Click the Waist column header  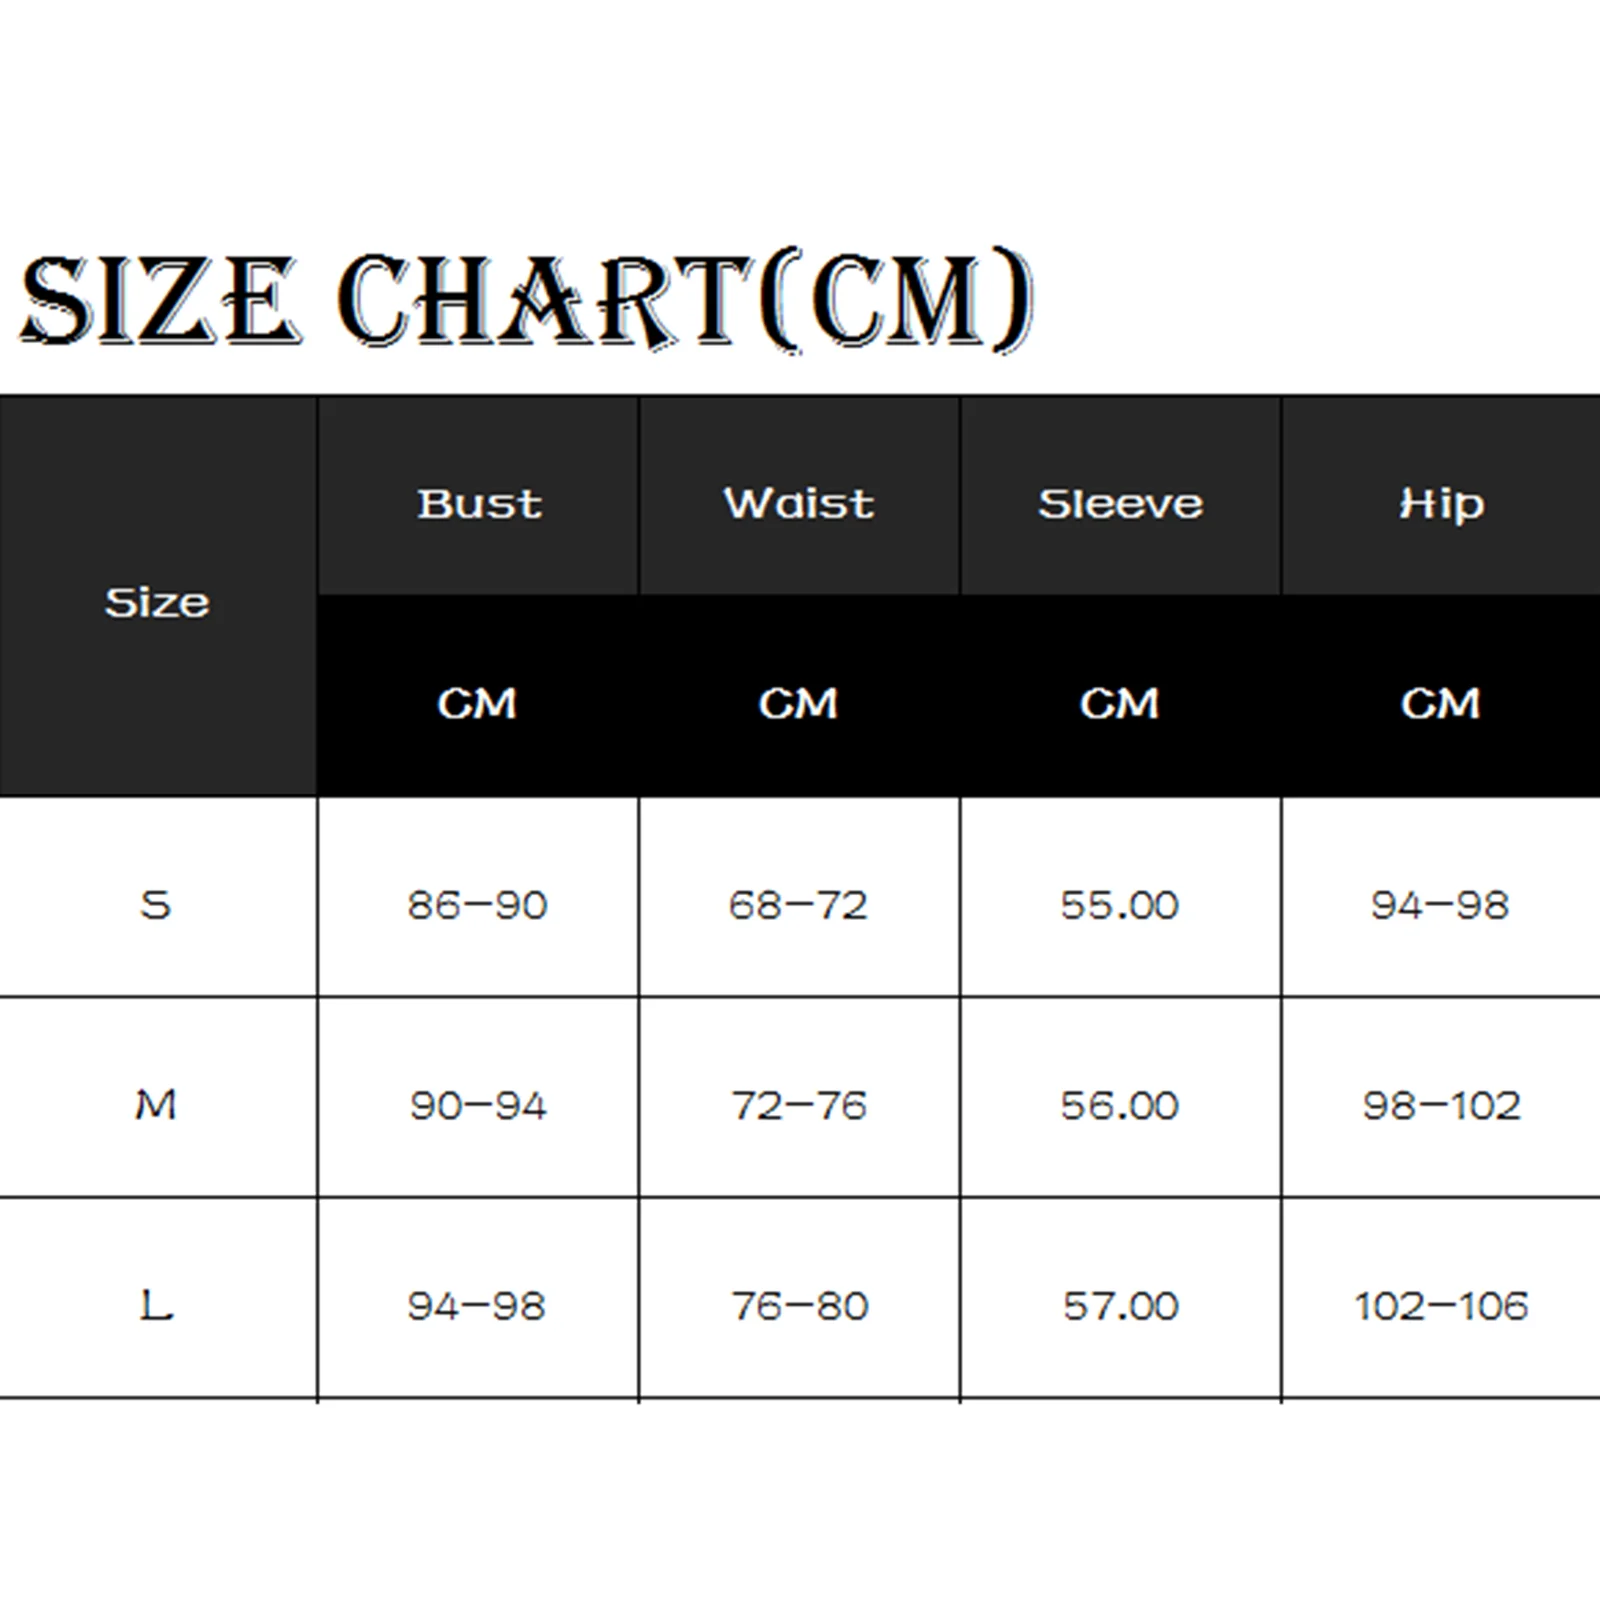pyautogui.click(x=799, y=503)
